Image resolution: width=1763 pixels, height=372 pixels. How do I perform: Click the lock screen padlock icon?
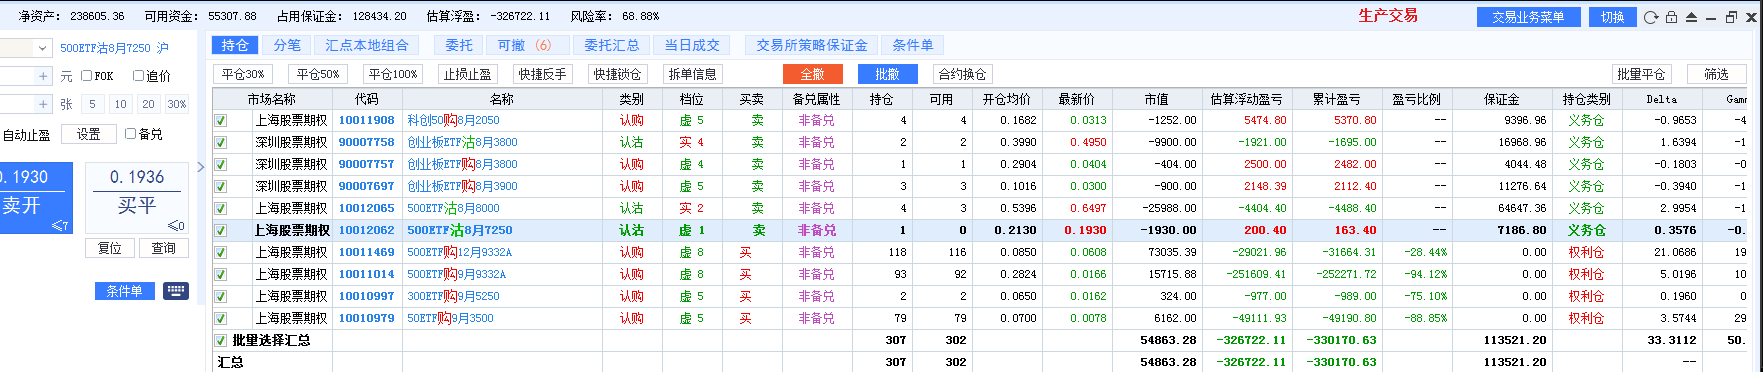pos(1671,17)
